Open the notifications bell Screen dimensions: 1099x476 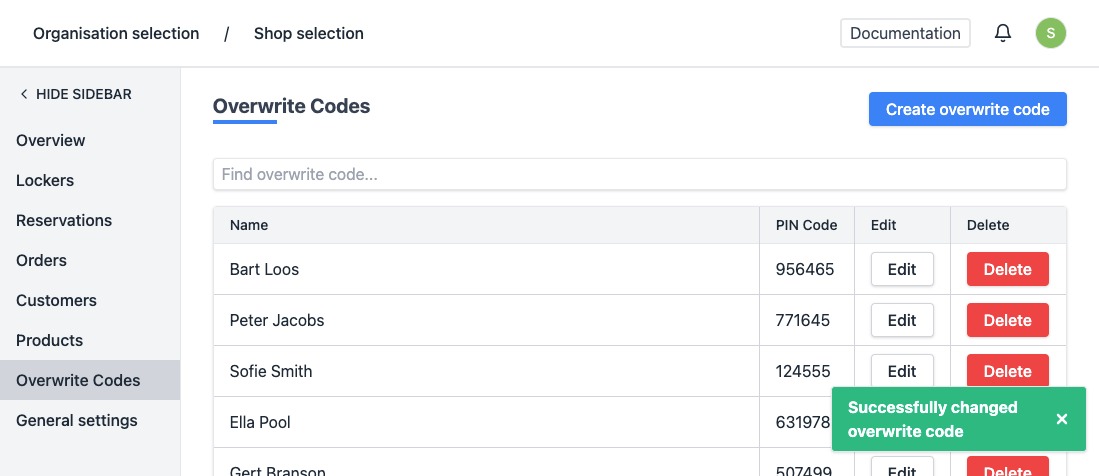1003,33
